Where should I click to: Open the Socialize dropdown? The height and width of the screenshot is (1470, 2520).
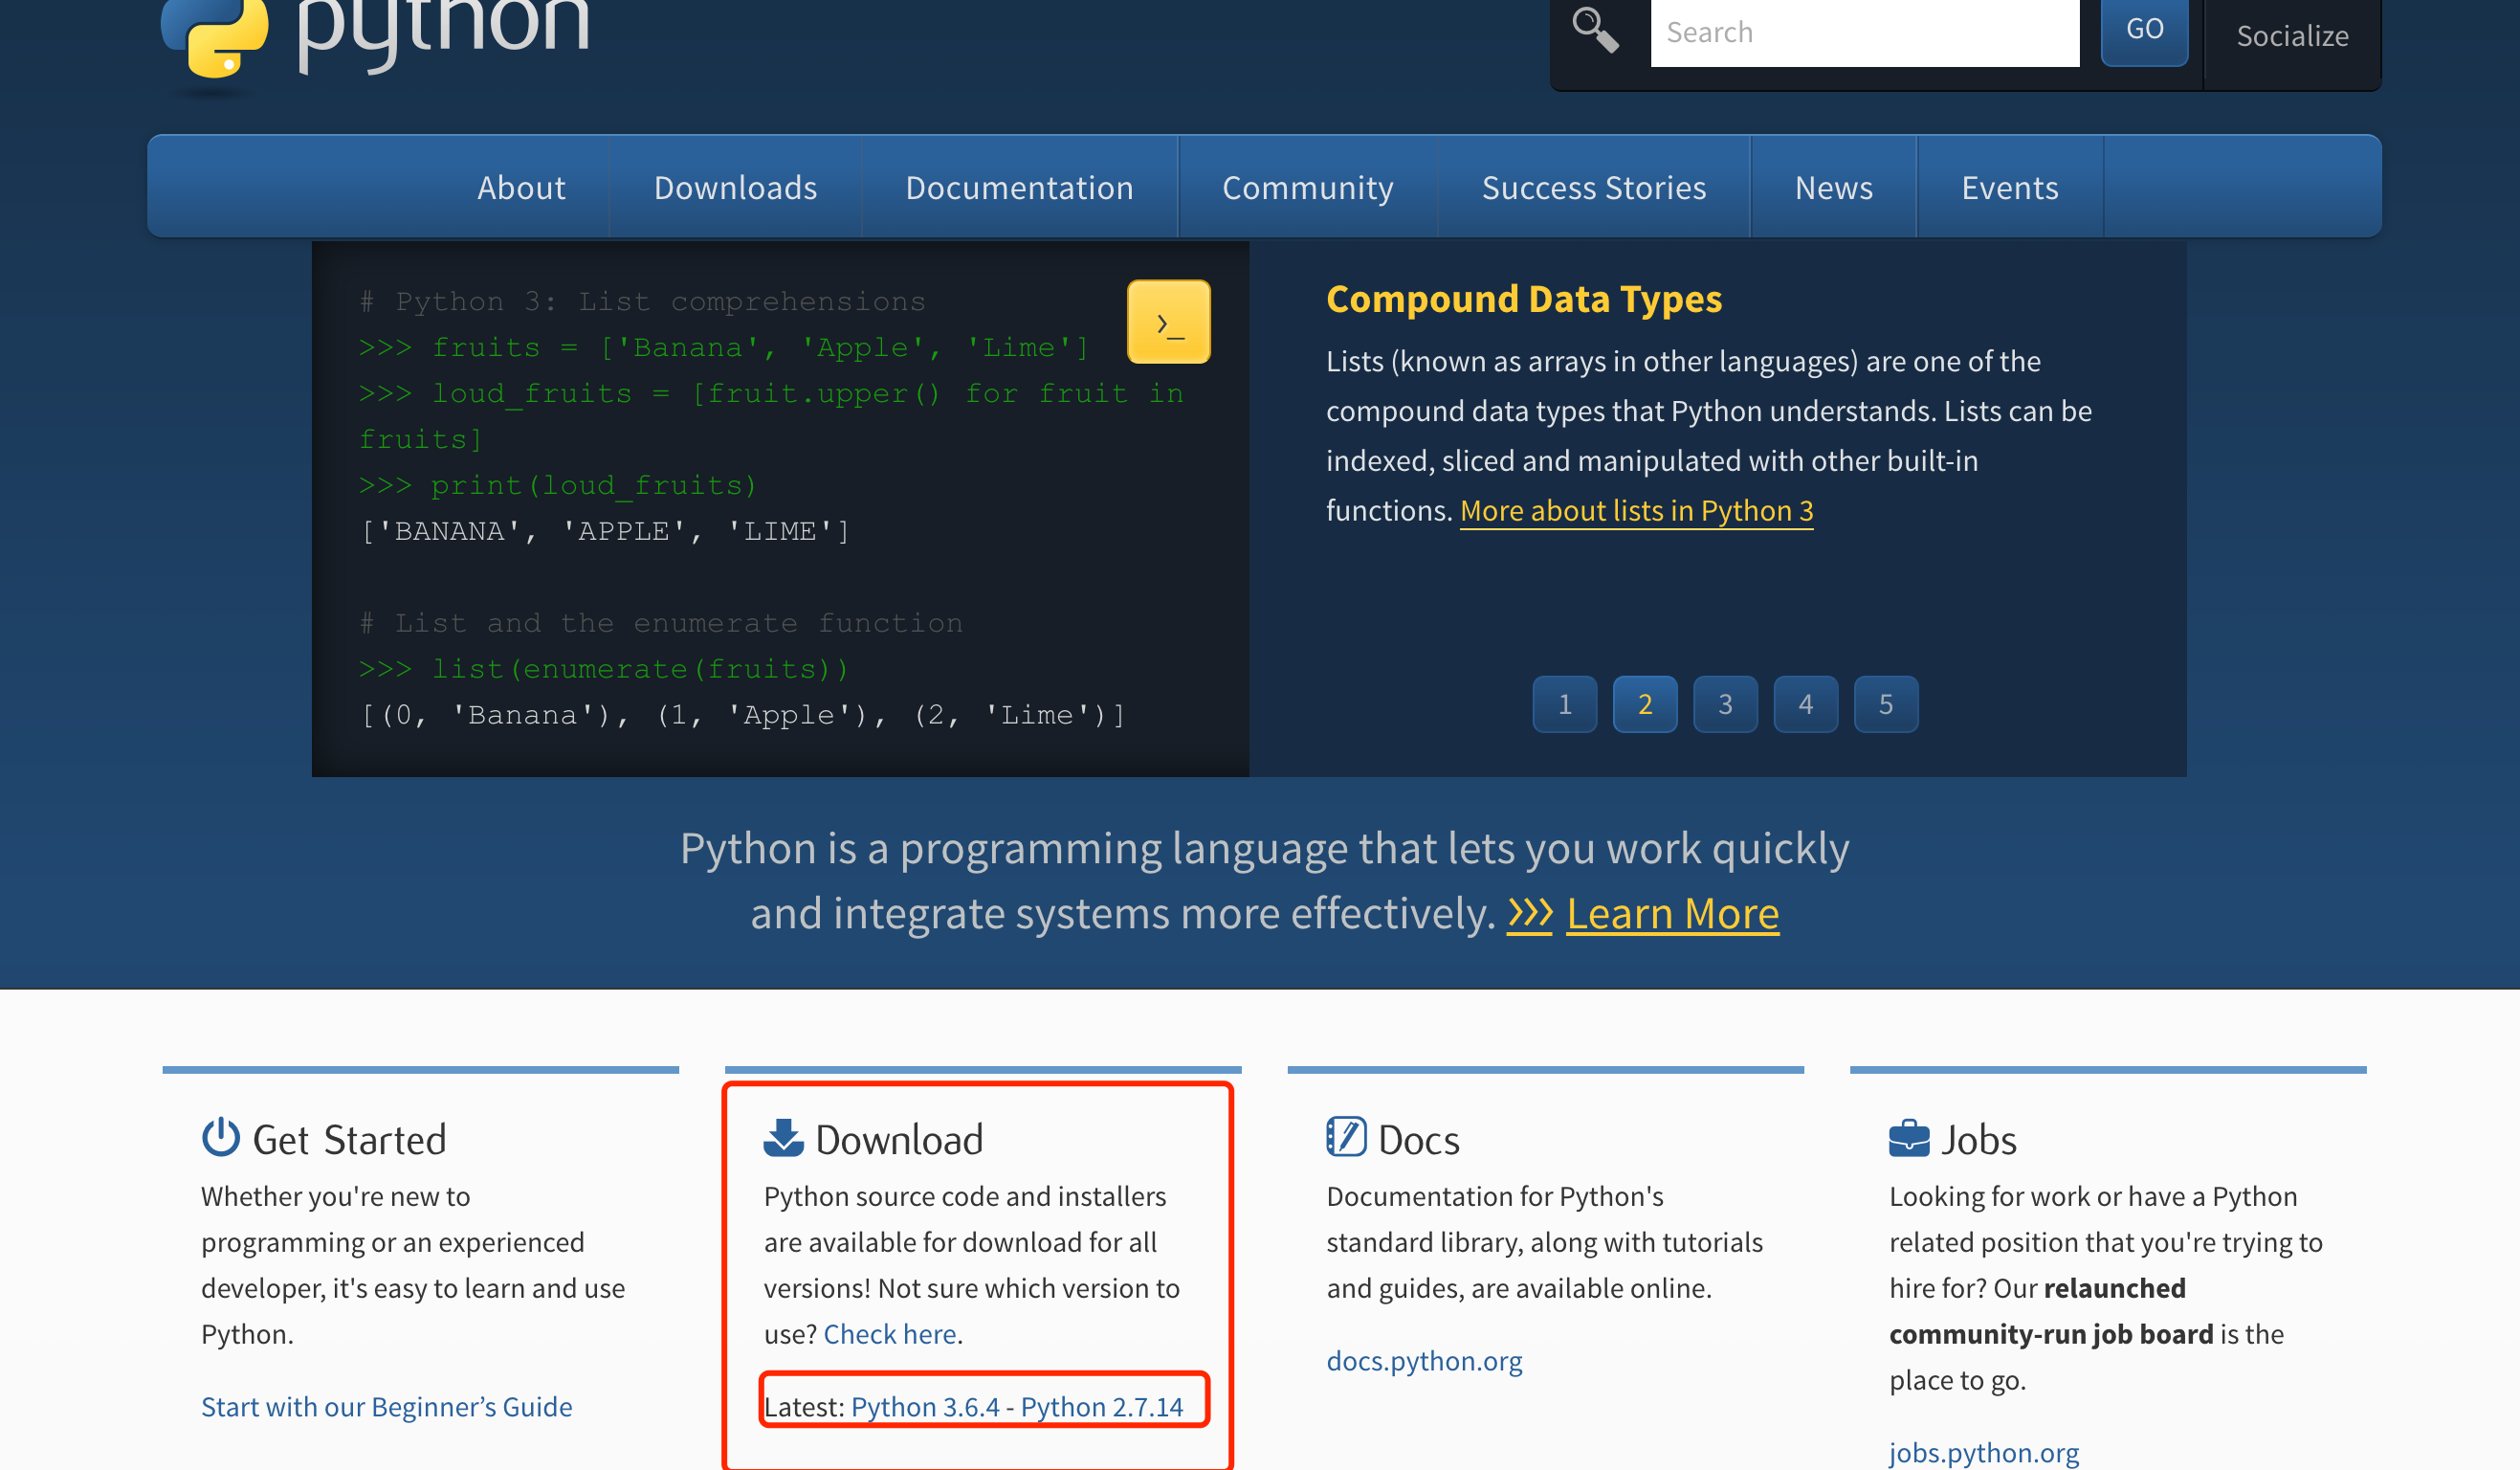click(2292, 36)
